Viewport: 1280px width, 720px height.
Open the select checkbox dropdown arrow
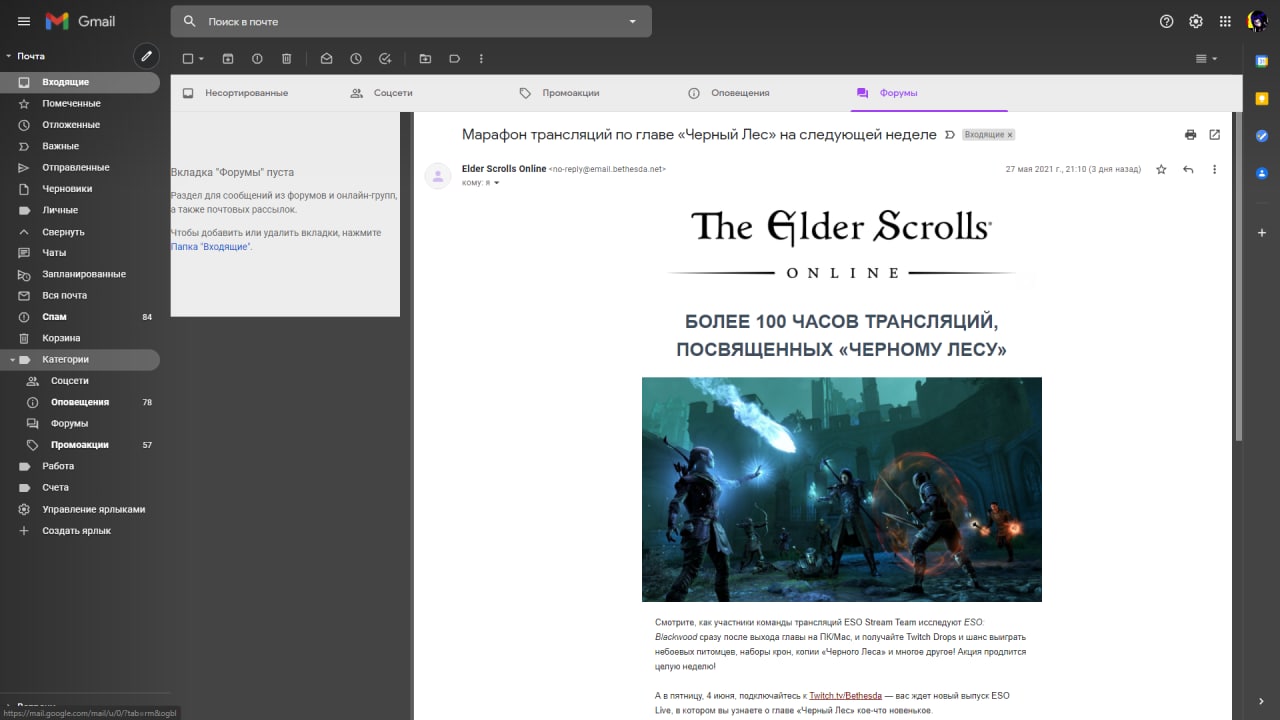tap(201, 59)
